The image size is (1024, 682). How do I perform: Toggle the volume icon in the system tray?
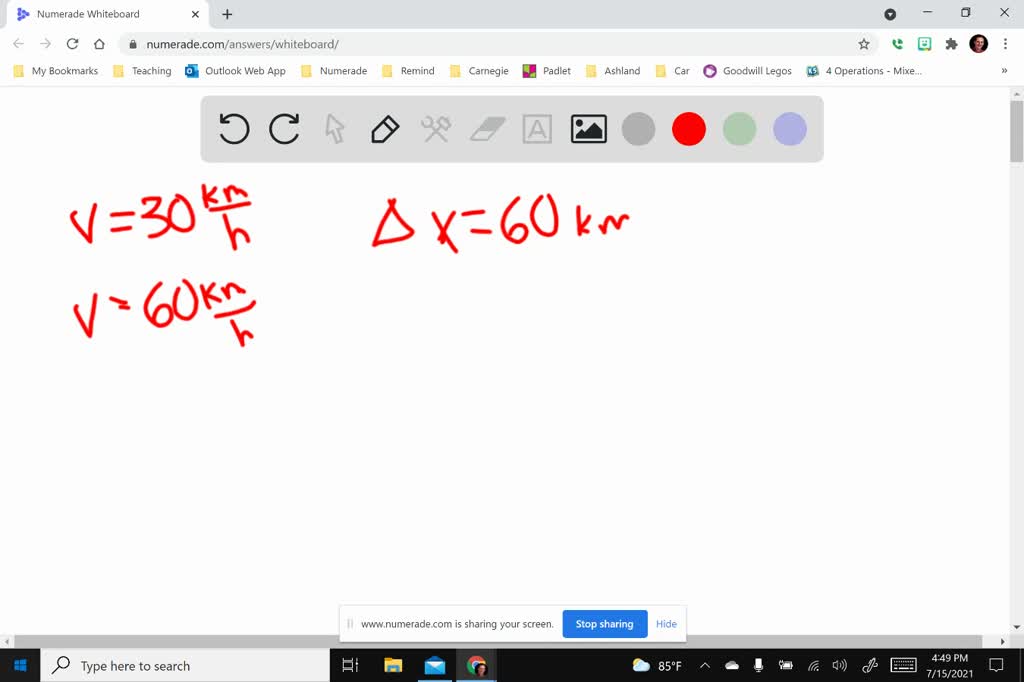coord(839,665)
